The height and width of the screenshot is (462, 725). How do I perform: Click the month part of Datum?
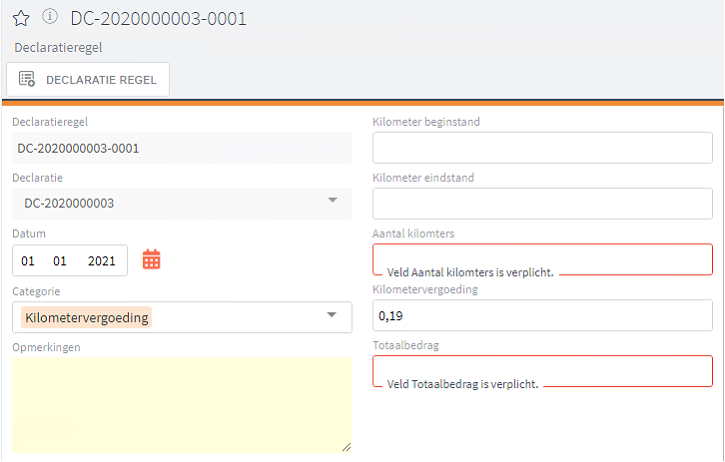(60, 261)
